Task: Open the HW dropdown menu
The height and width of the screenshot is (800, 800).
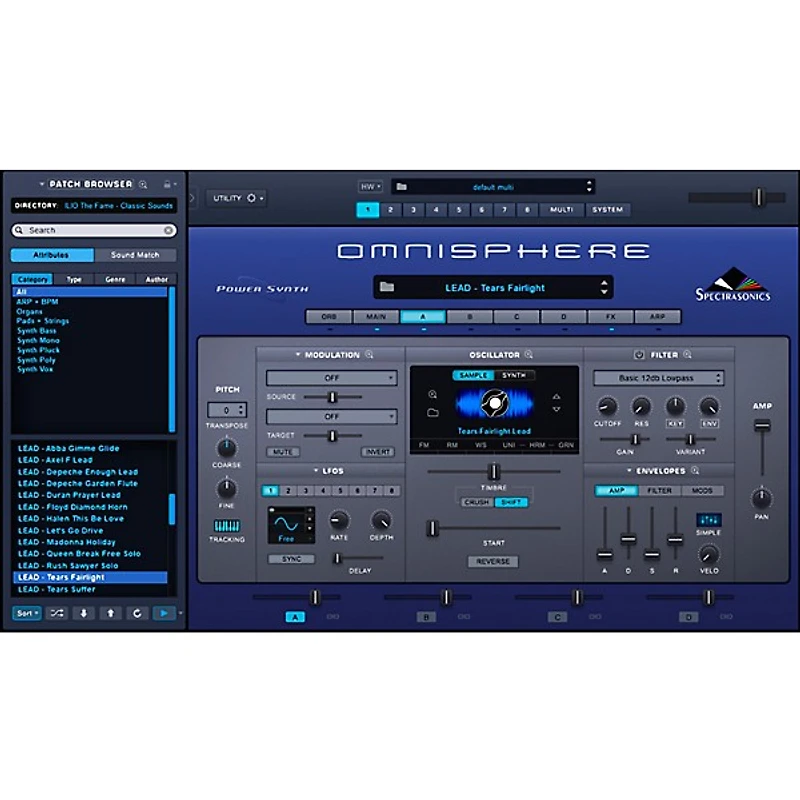Action: click(x=370, y=187)
